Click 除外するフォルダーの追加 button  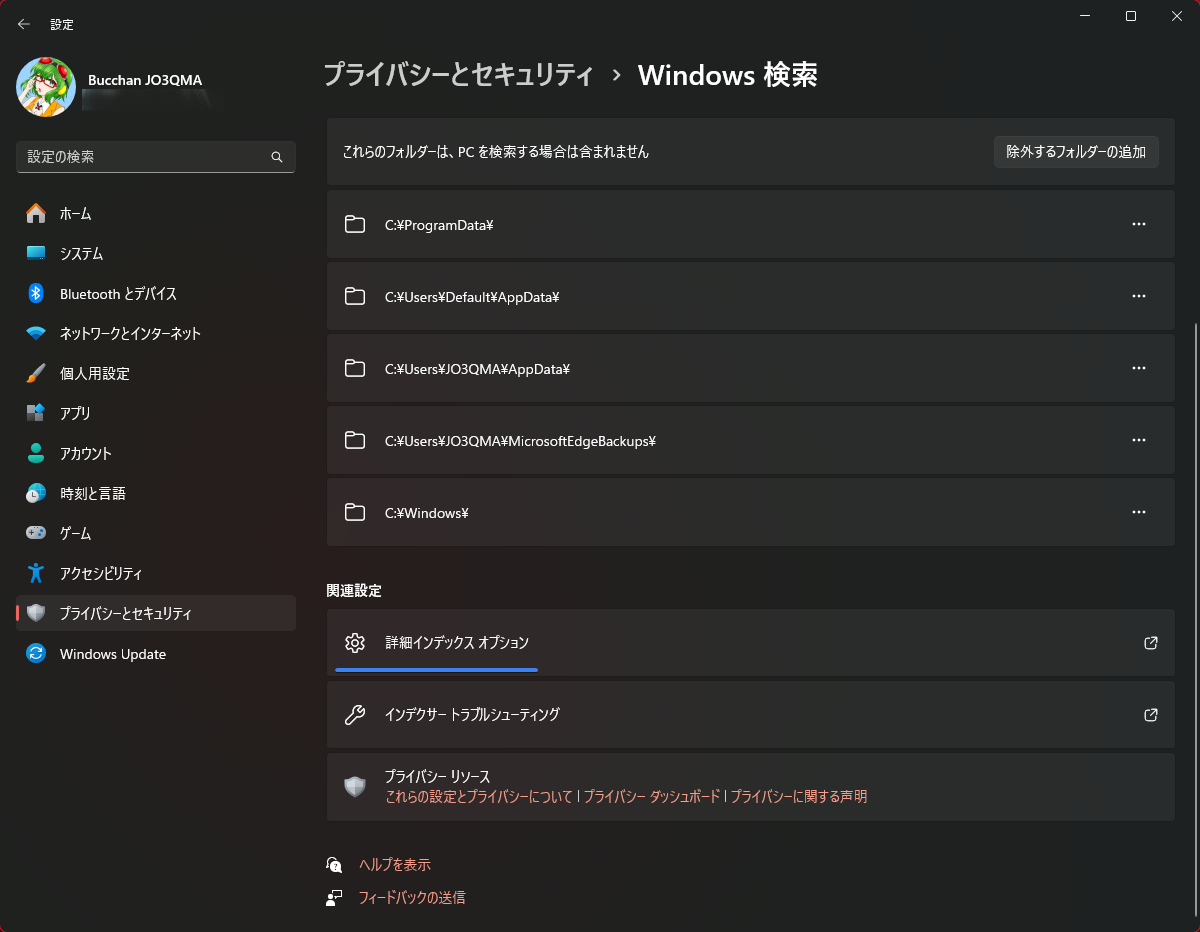tap(1076, 152)
